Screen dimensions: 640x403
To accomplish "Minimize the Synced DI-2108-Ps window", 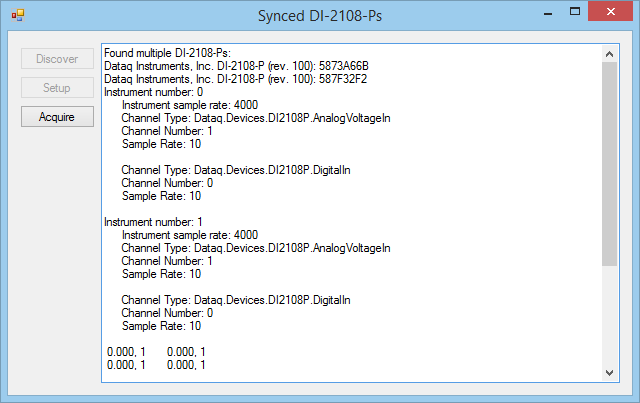I will pyautogui.click(x=548, y=12).
